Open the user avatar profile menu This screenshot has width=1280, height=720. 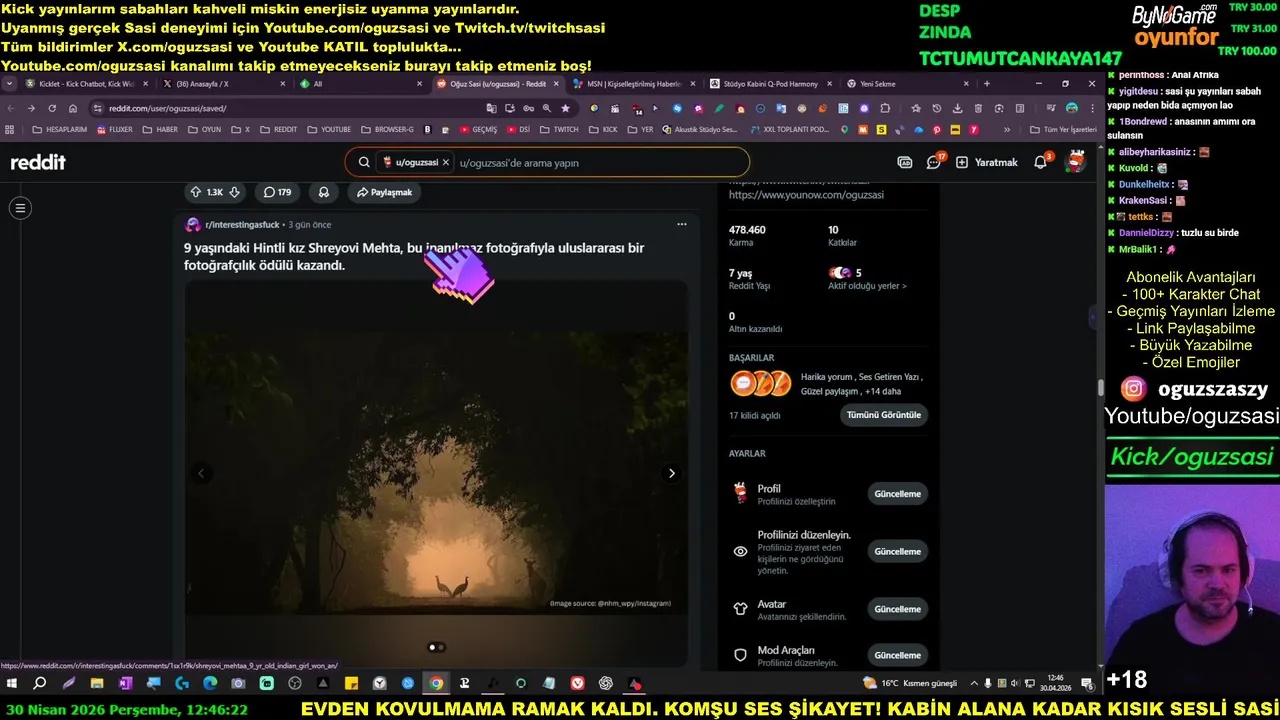1076,162
